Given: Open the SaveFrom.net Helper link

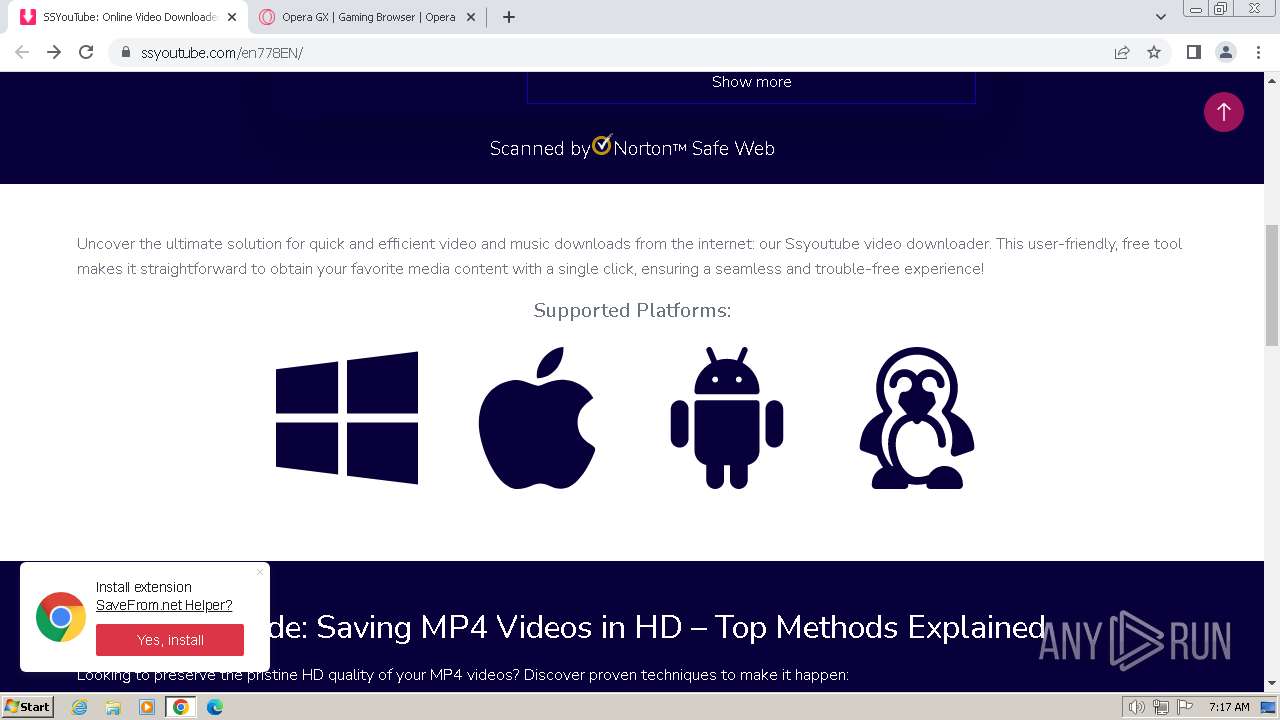Looking at the screenshot, I should tap(164, 605).
